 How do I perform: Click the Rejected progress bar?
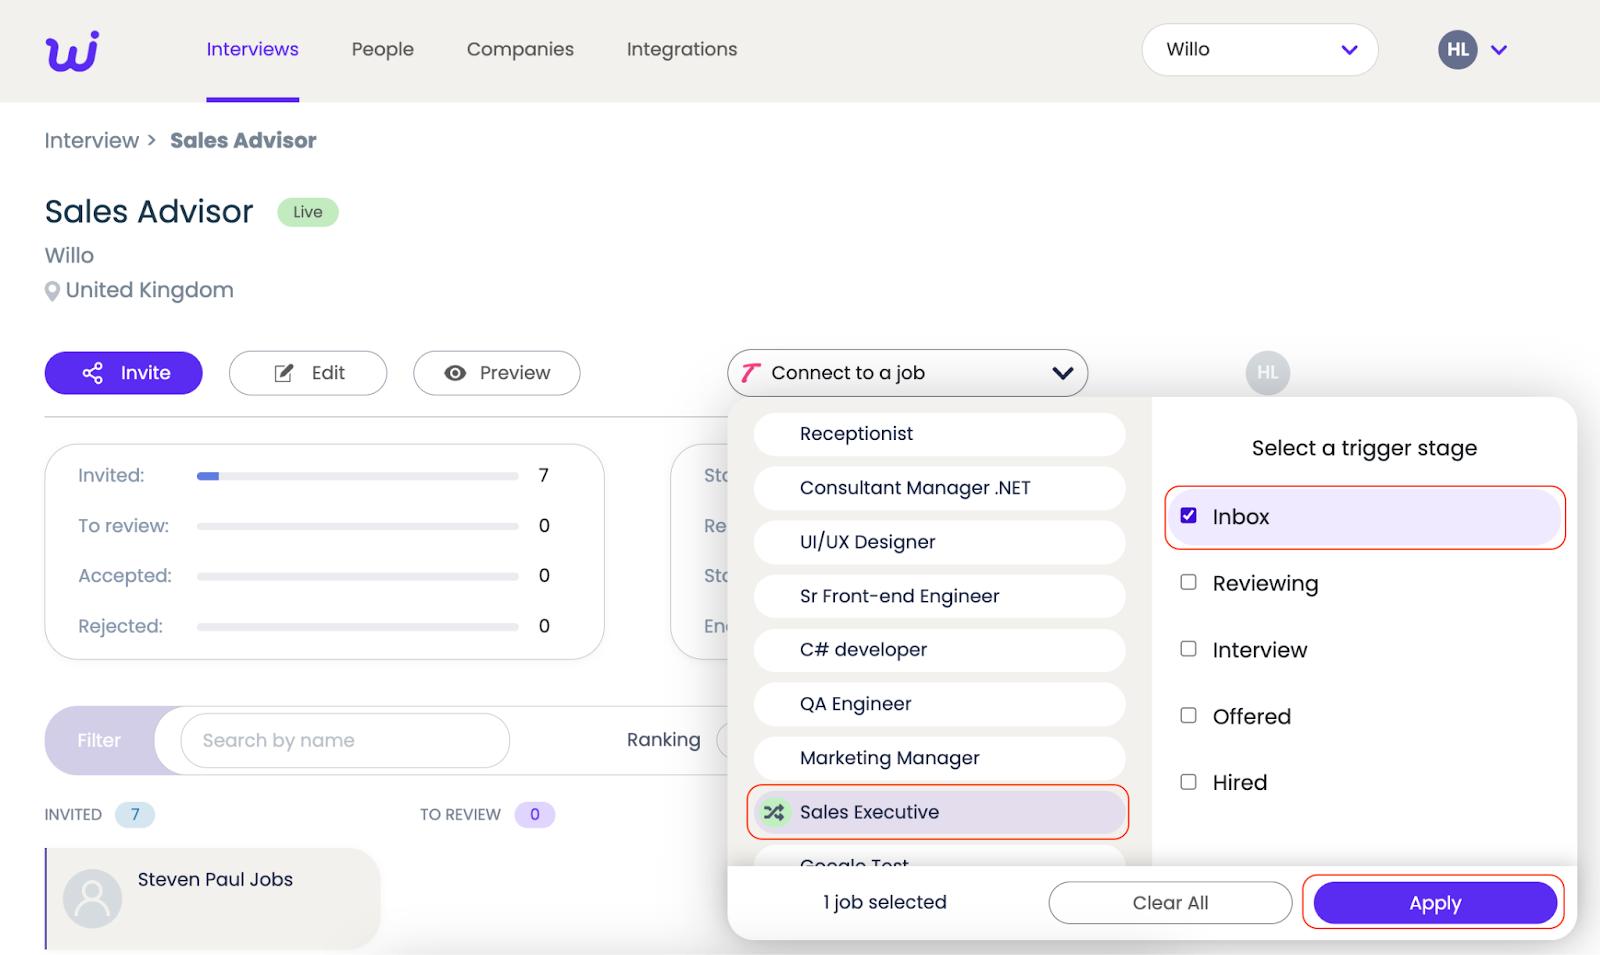point(358,627)
